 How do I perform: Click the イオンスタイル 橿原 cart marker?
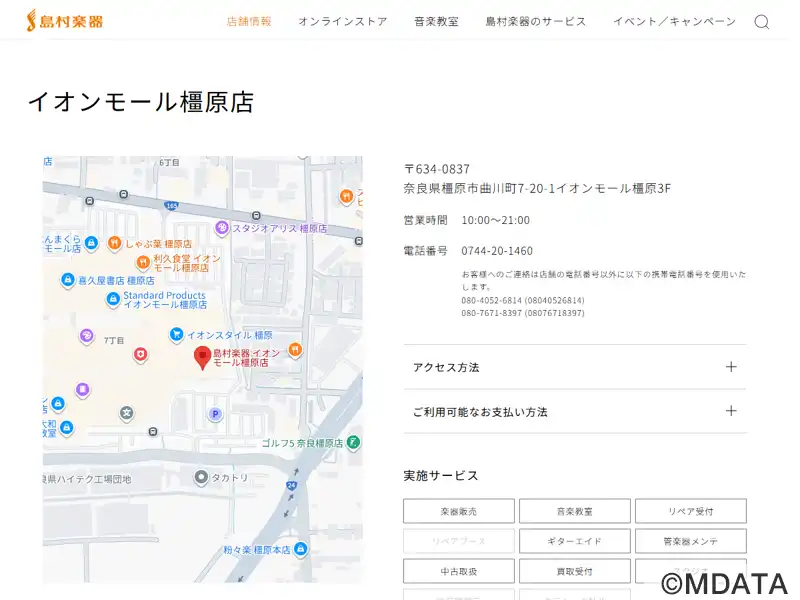(176, 335)
